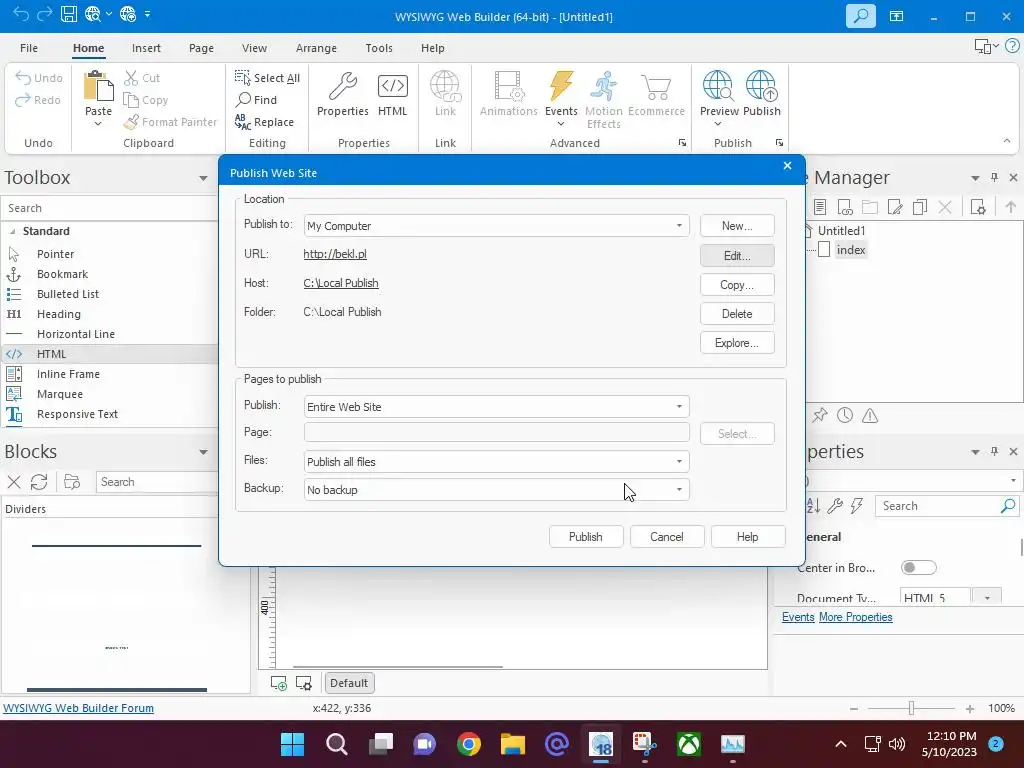Screen dimensions: 1024x768
Task: Click the http://bekl.pl URL link
Action: [x=335, y=254]
